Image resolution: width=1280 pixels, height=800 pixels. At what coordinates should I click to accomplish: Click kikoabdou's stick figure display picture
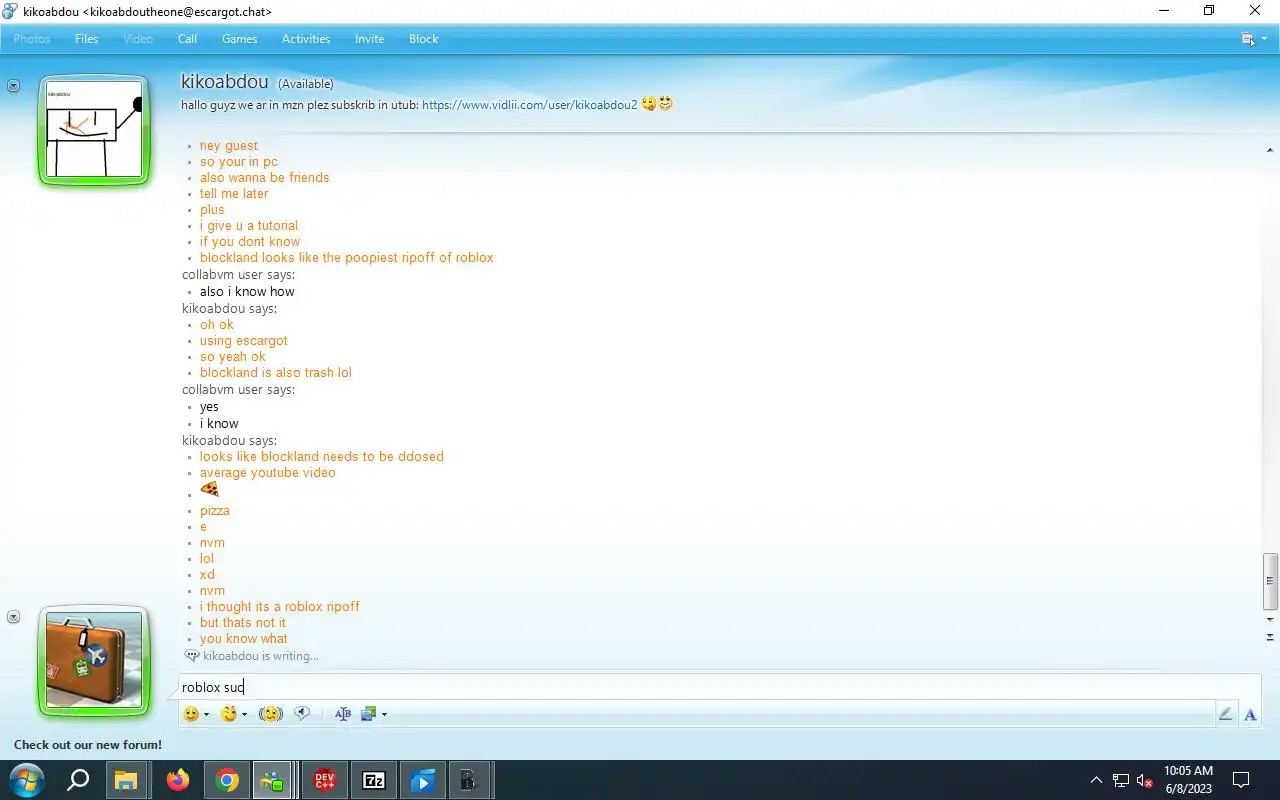click(x=94, y=130)
